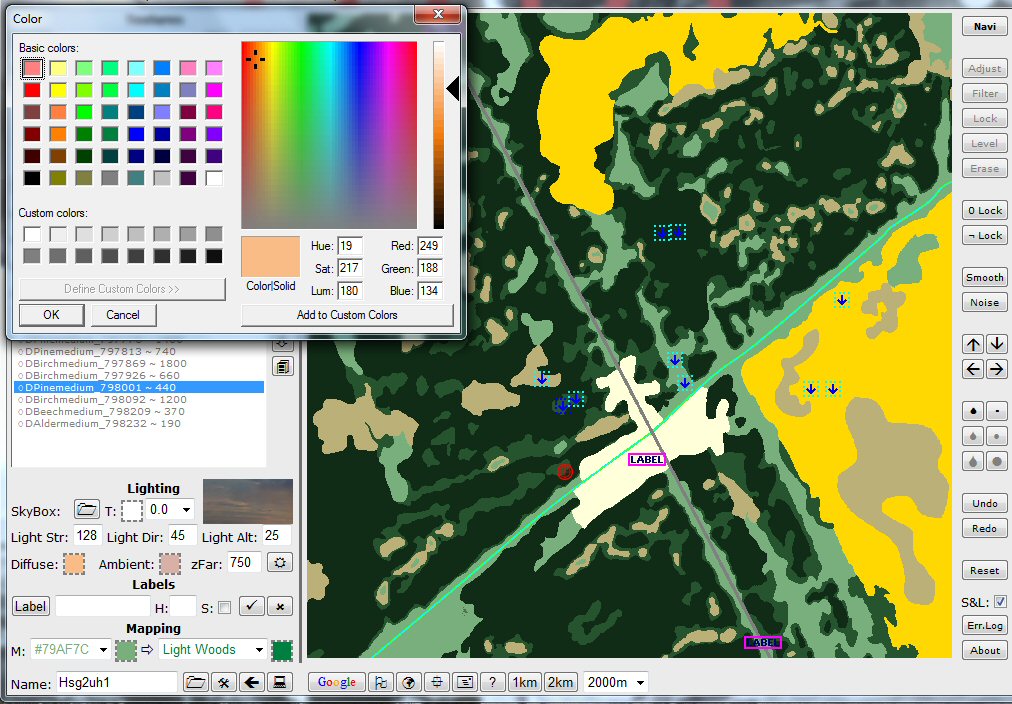This screenshot has width=1012, height=704.
Task: Click the Hue input field
Action: [350, 246]
